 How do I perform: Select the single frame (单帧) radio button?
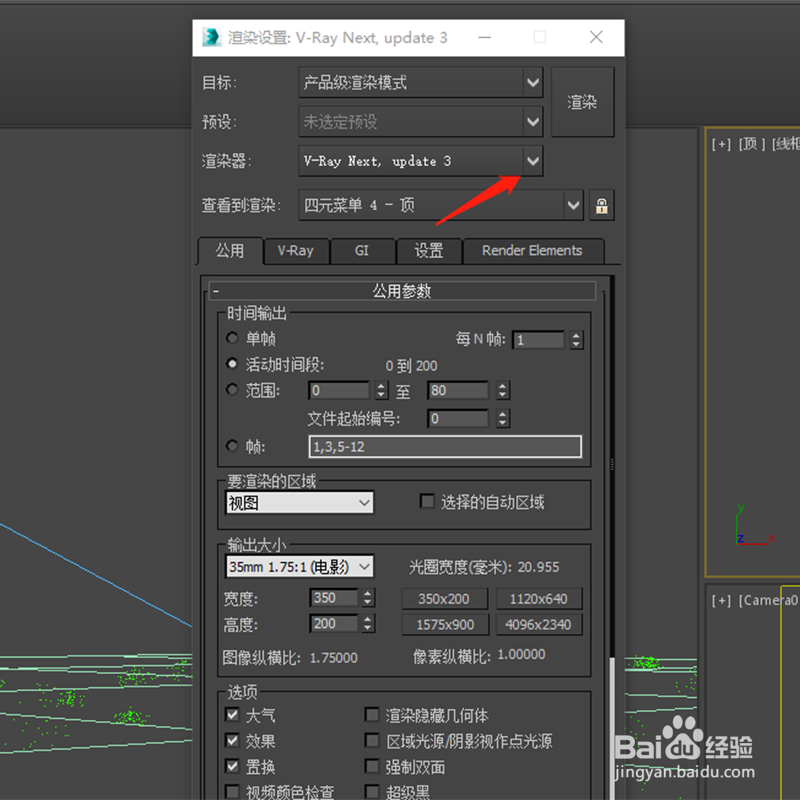coord(232,338)
